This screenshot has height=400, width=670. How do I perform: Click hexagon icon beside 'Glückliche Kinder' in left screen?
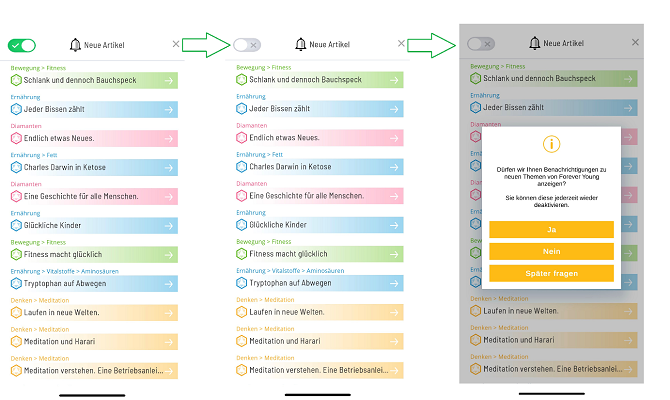tap(16, 225)
